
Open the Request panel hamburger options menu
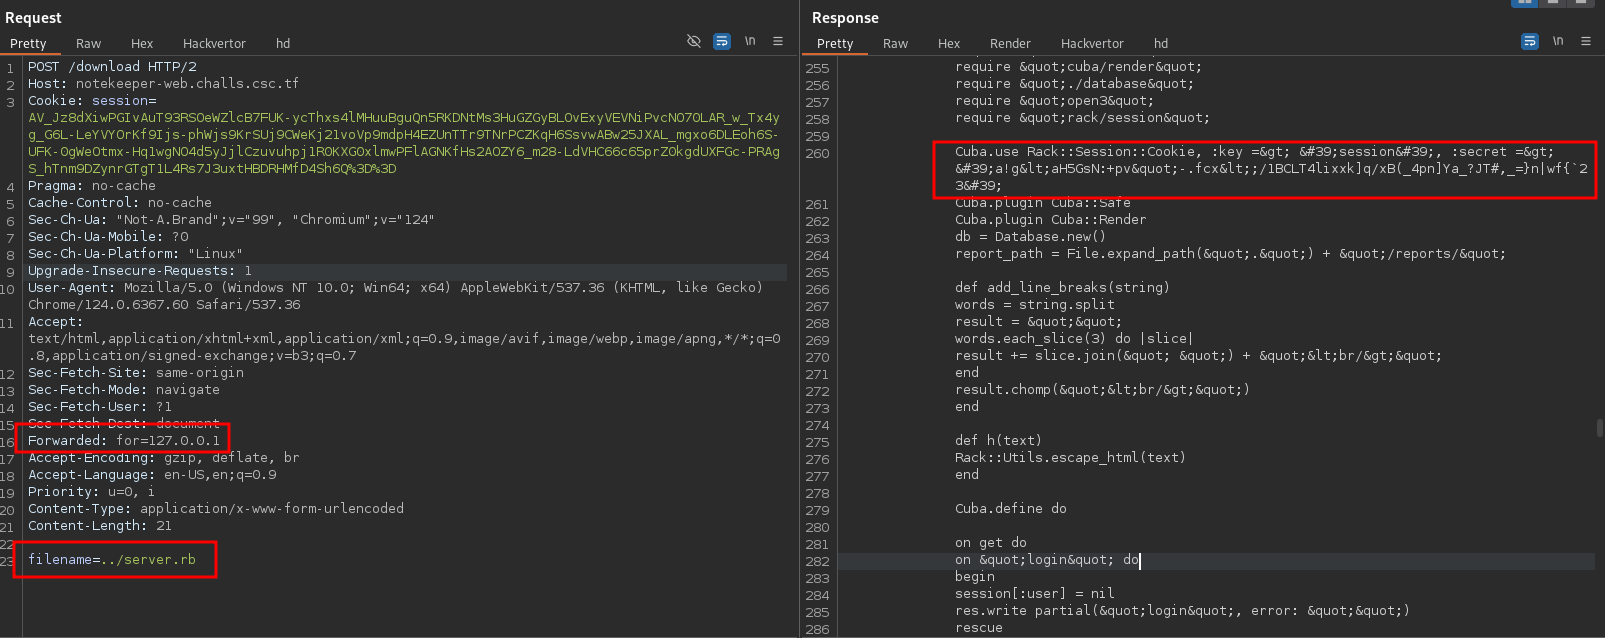pos(778,41)
